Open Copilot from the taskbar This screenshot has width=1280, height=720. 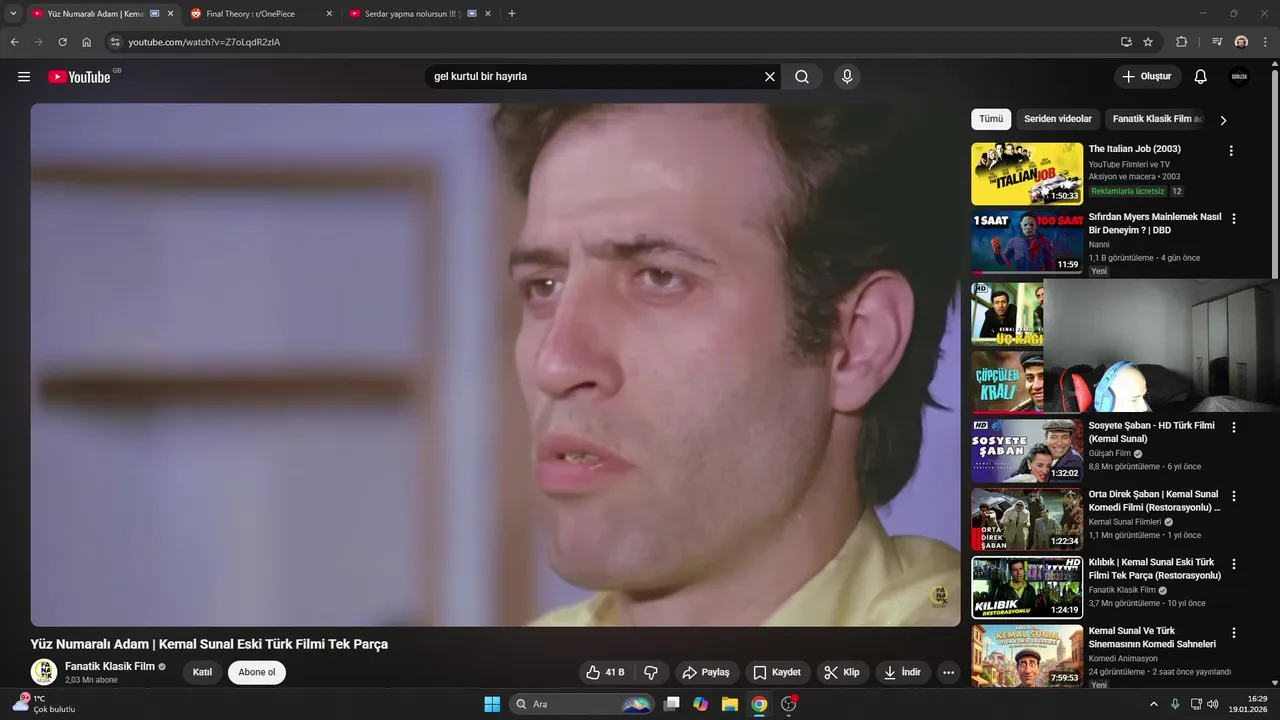point(701,704)
